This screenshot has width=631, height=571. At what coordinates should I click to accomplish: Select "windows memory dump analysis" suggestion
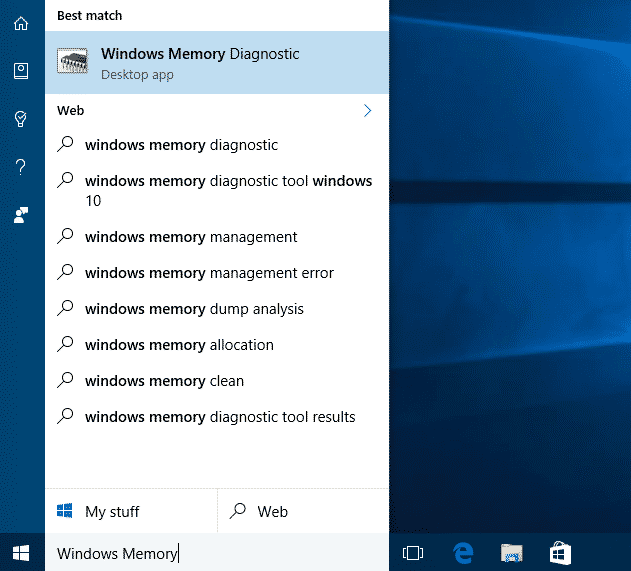coord(217,309)
